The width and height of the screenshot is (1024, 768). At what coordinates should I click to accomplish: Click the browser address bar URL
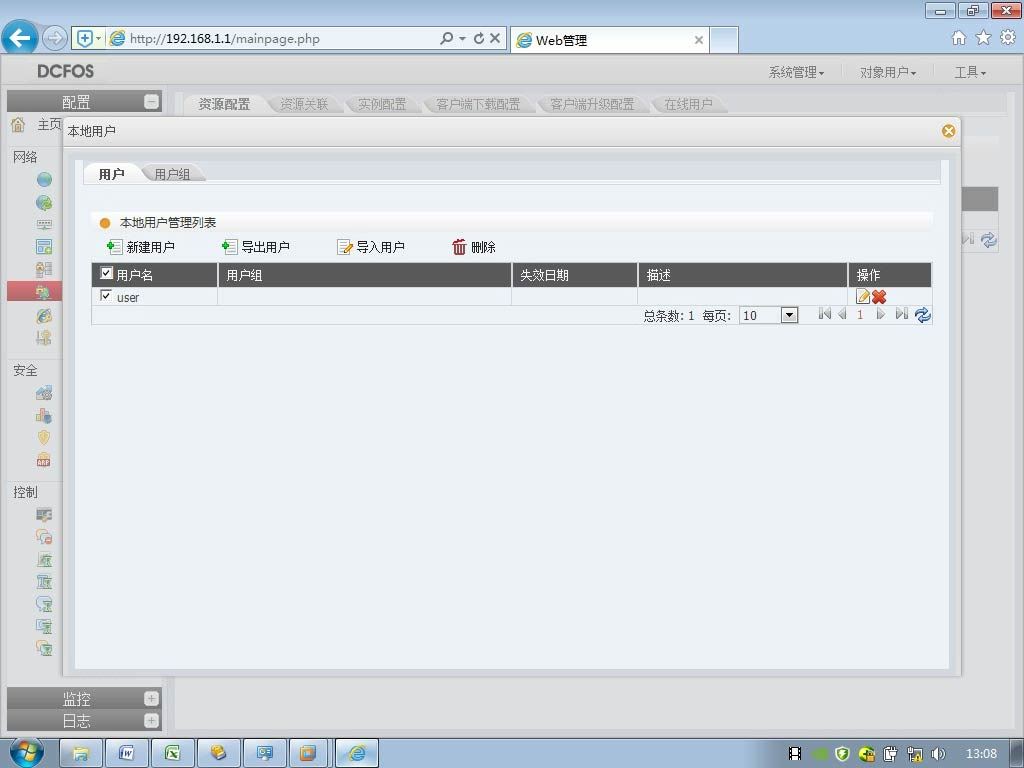pyautogui.click(x=225, y=39)
